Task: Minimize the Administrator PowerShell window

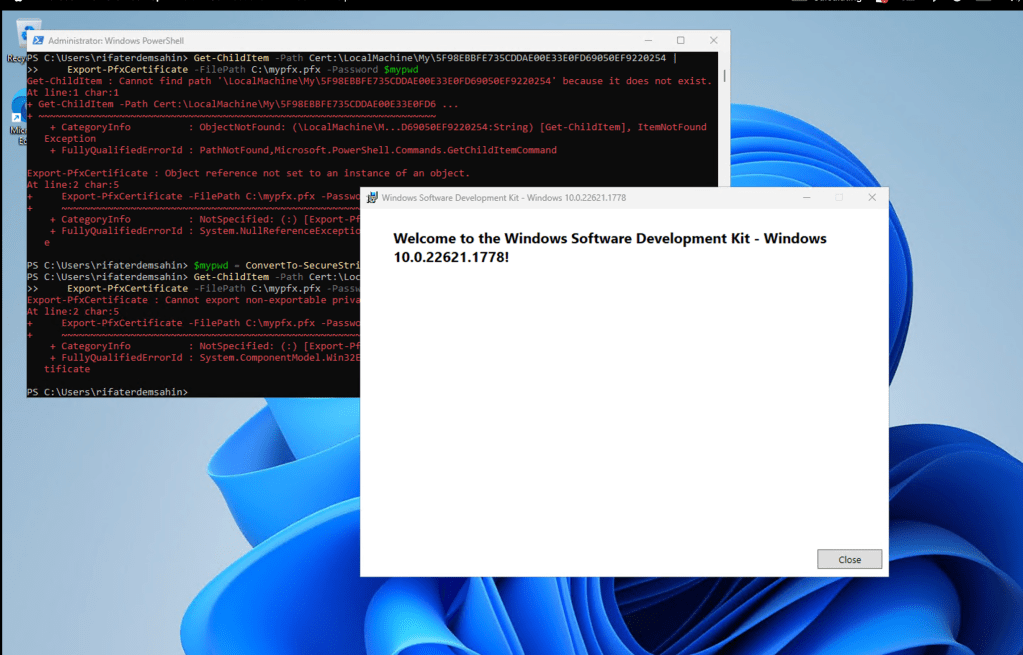Action: [x=648, y=40]
